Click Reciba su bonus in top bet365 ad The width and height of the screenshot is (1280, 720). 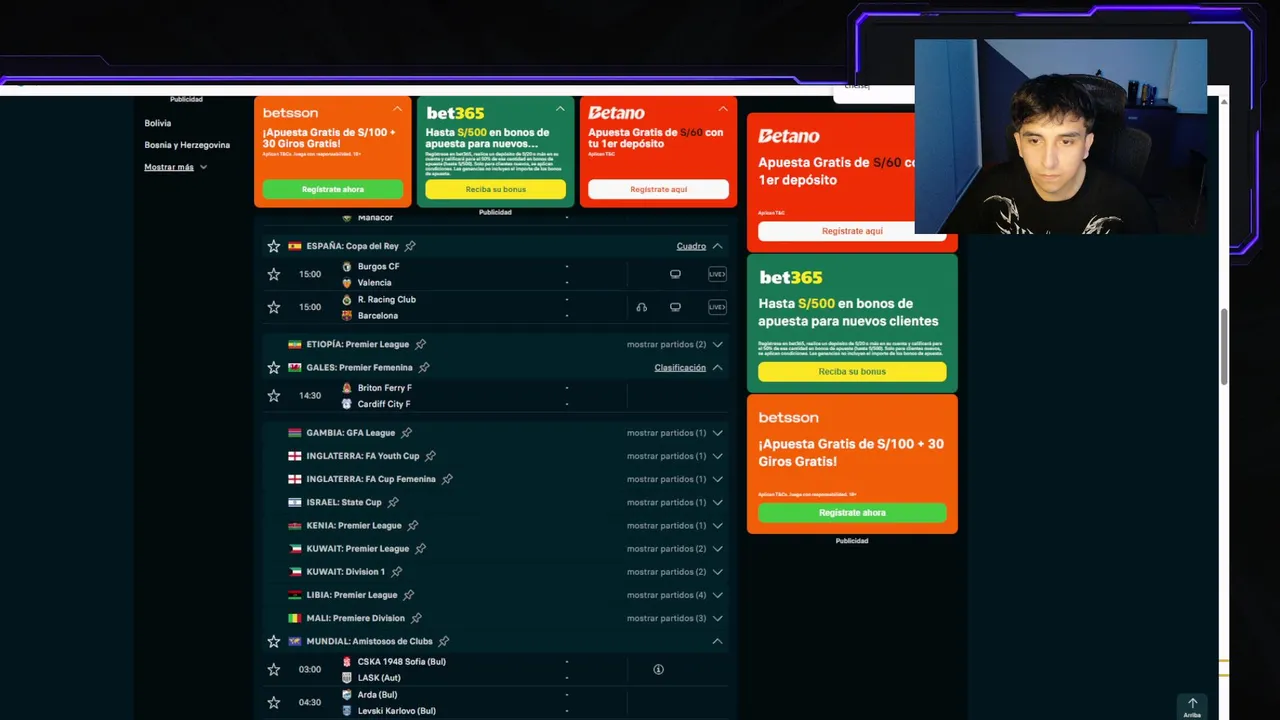pos(495,189)
